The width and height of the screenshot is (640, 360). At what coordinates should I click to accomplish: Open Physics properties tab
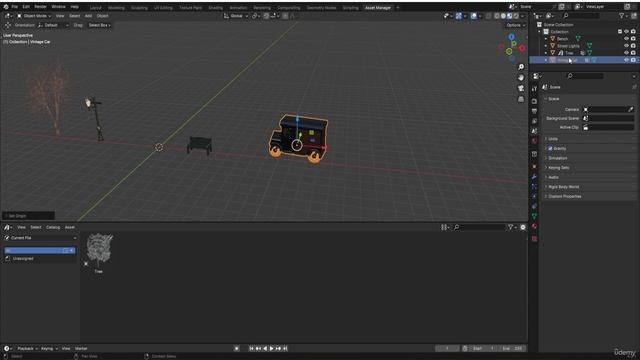(x=534, y=196)
